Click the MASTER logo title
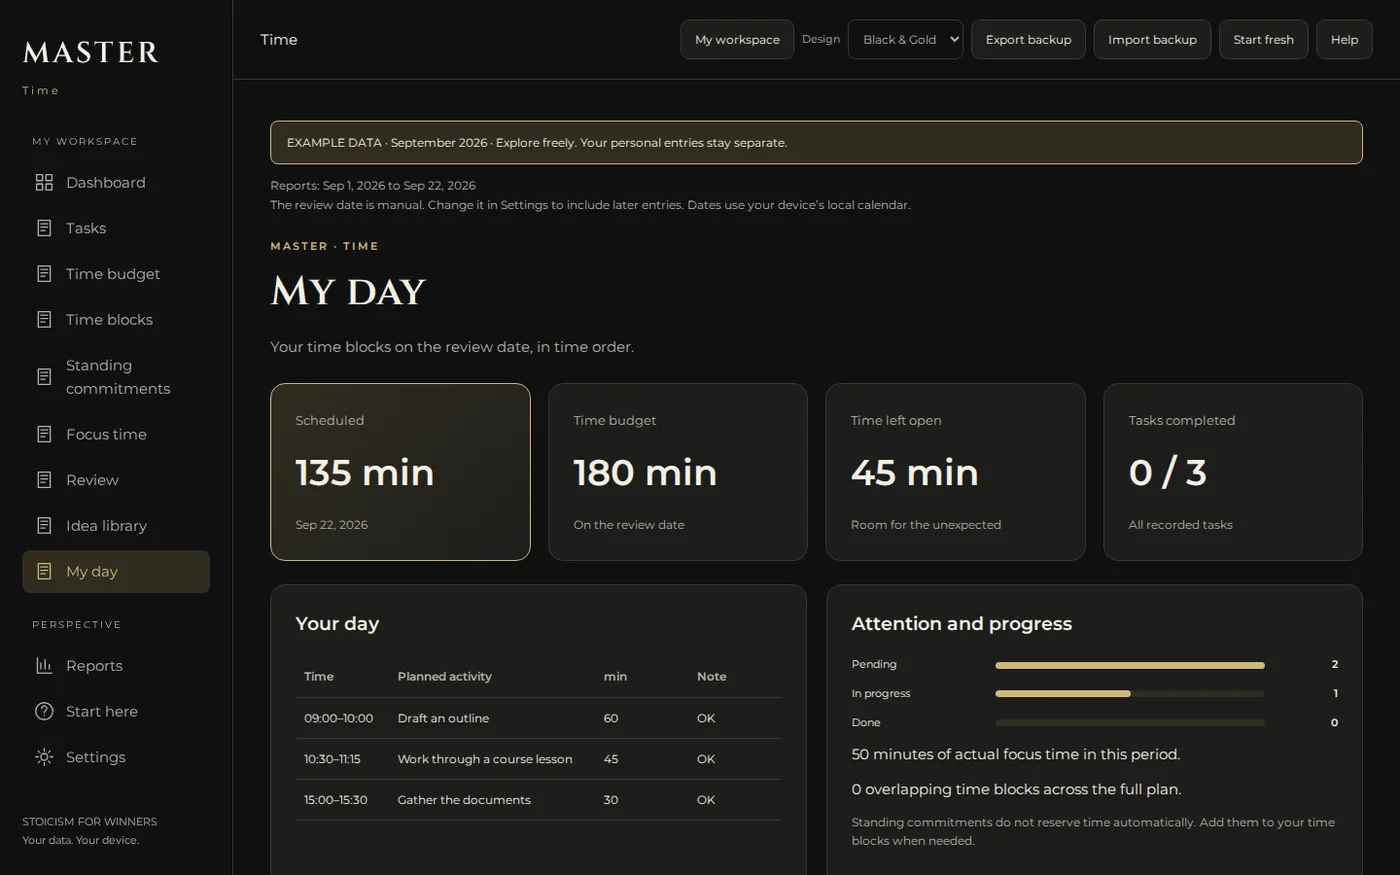1400x875 pixels. click(91, 52)
